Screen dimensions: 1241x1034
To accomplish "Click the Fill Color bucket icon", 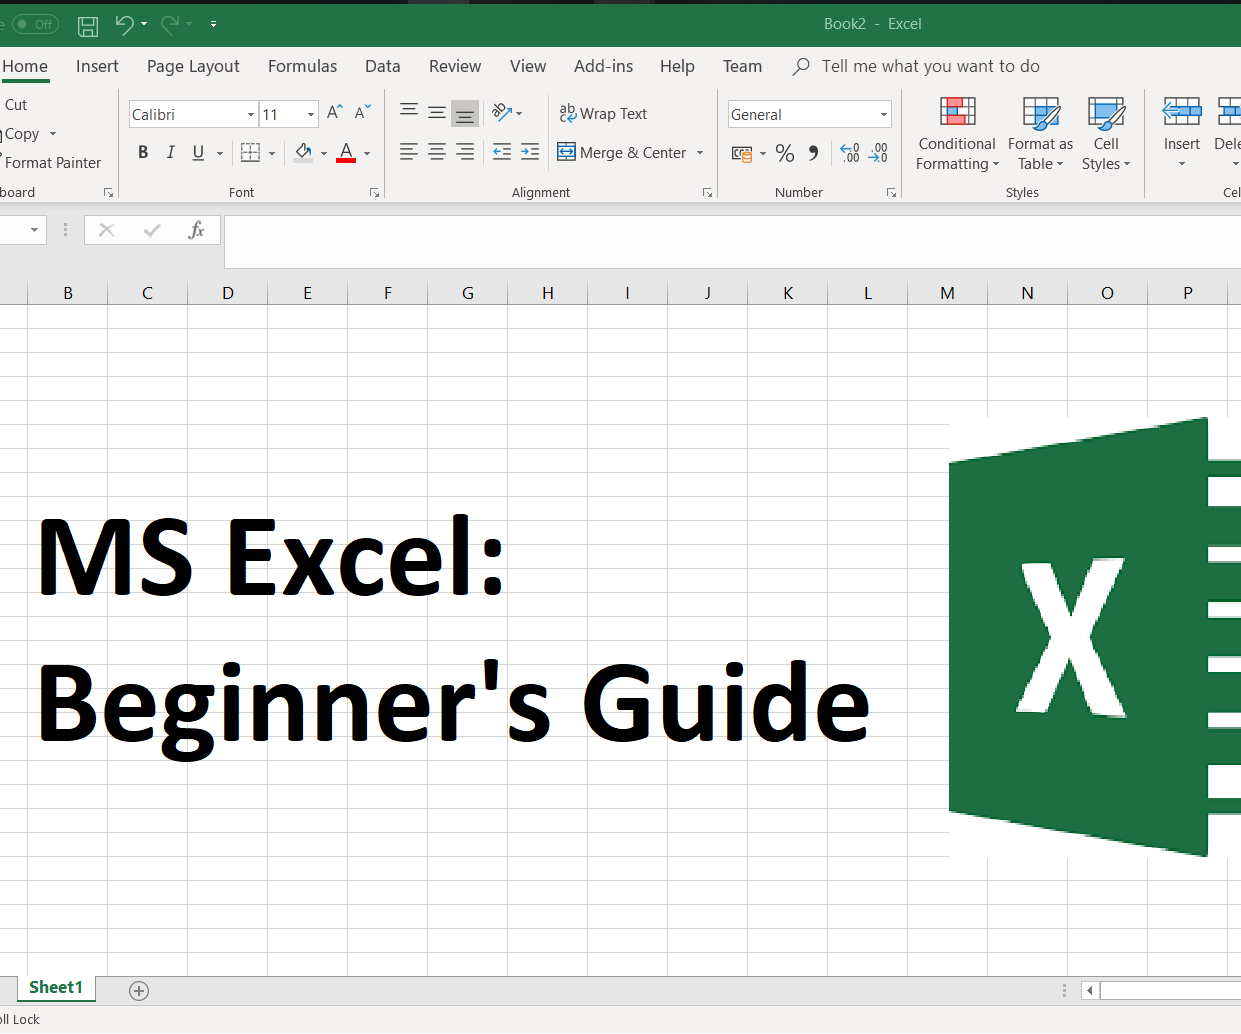I will pos(303,152).
